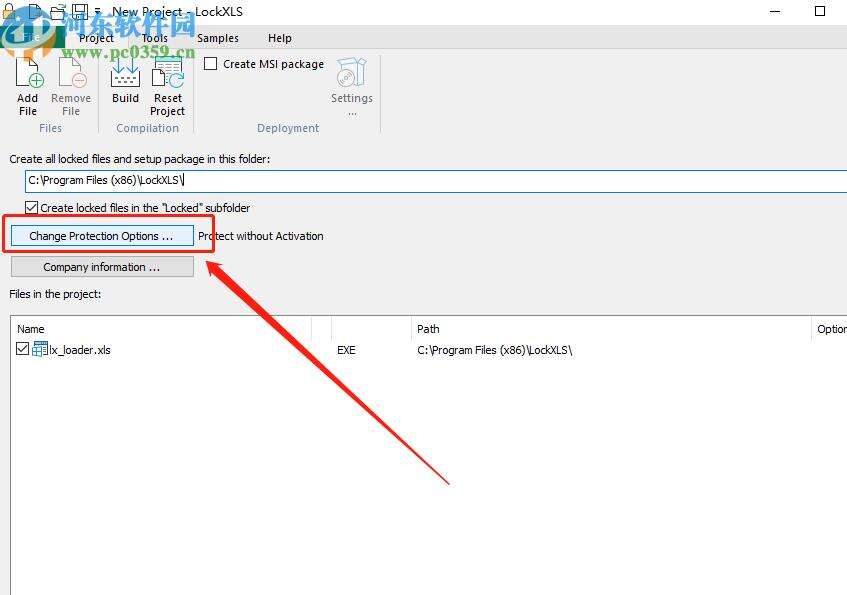
Task: Click the file path C:\Program Files (x86)\LockXLS\ cell
Action: click(x=494, y=350)
